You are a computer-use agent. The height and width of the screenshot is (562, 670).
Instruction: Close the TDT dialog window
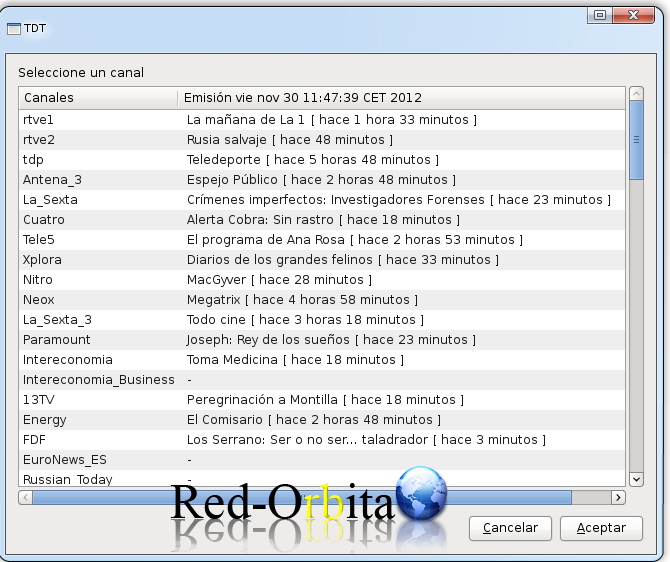pos(633,15)
